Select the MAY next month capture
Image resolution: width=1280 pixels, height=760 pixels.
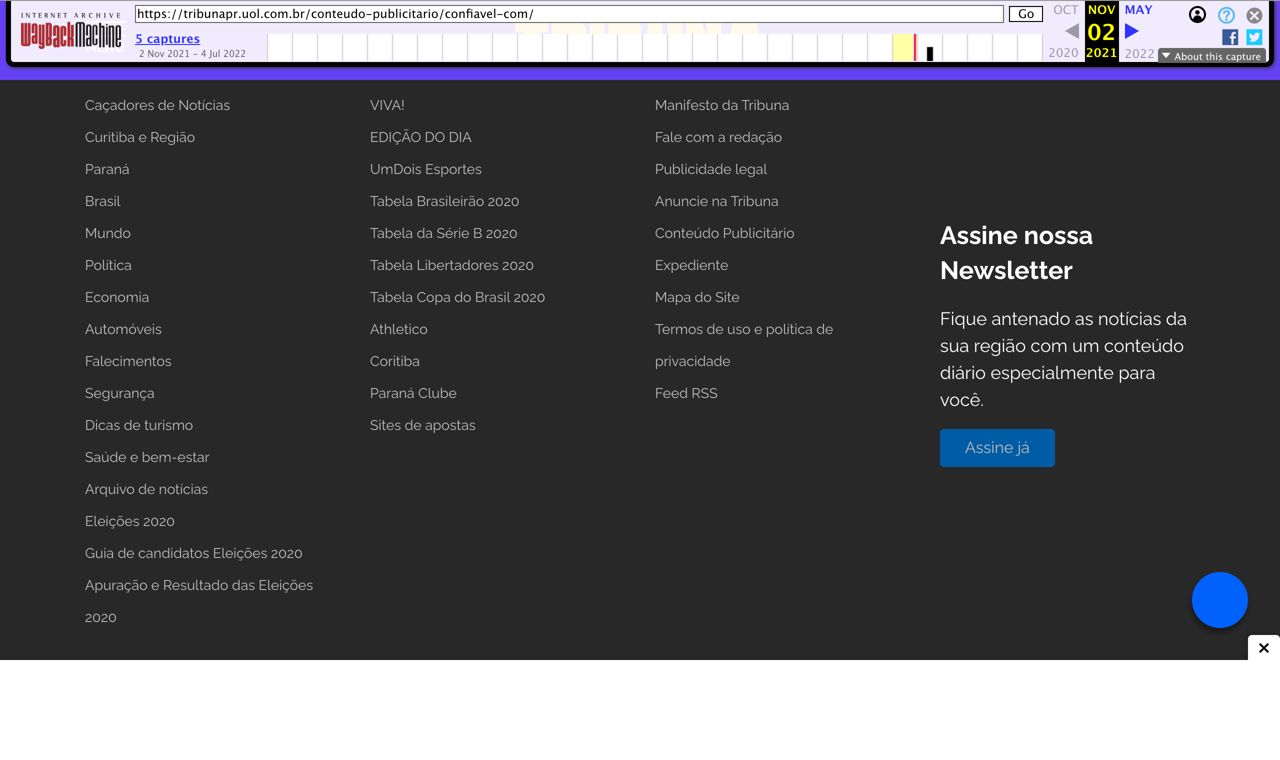click(x=1138, y=10)
